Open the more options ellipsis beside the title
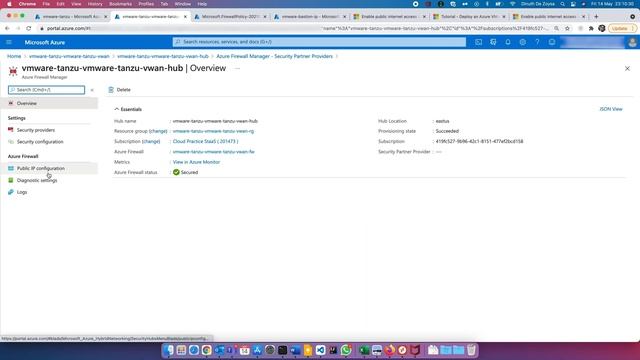Viewport: 640px width, 360px height. point(237,69)
